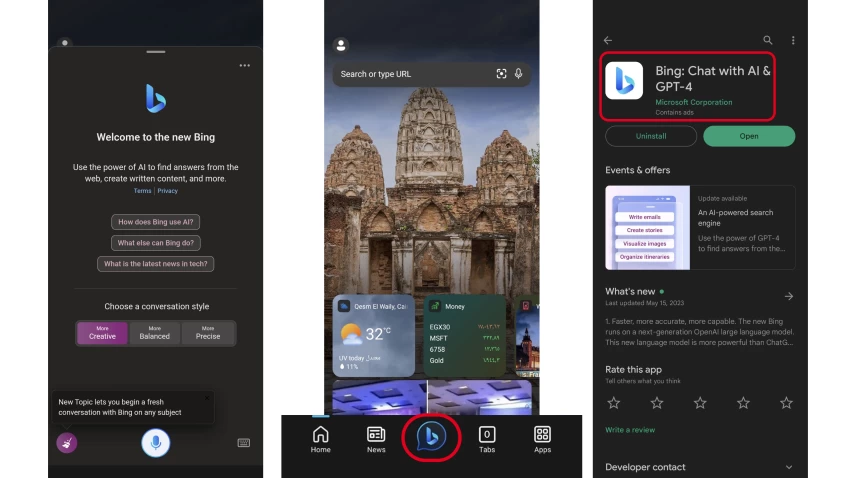The image size is (850, 478).
Task: Tap 'What else can Bing do?' suggestion
Action: pyautogui.click(x=156, y=243)
